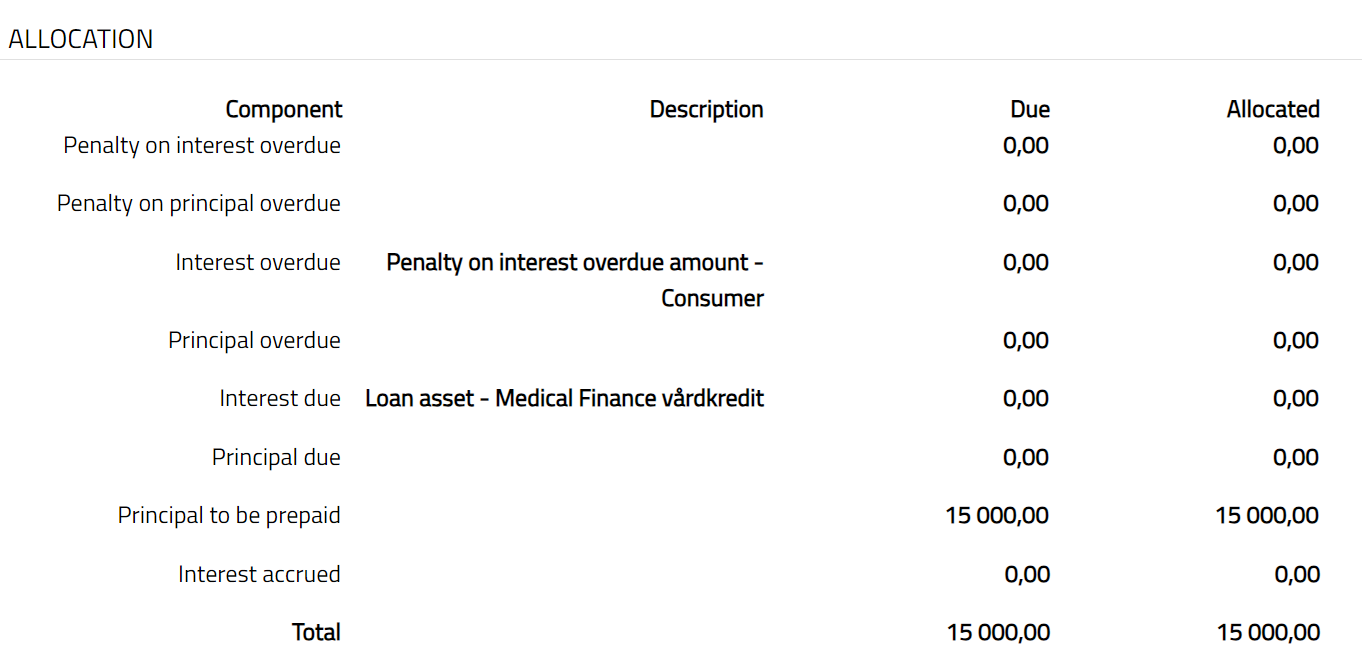This screenshot has width=1362, height=661.
Task: Select the Total row Due amount
Action: pos(998,632)
